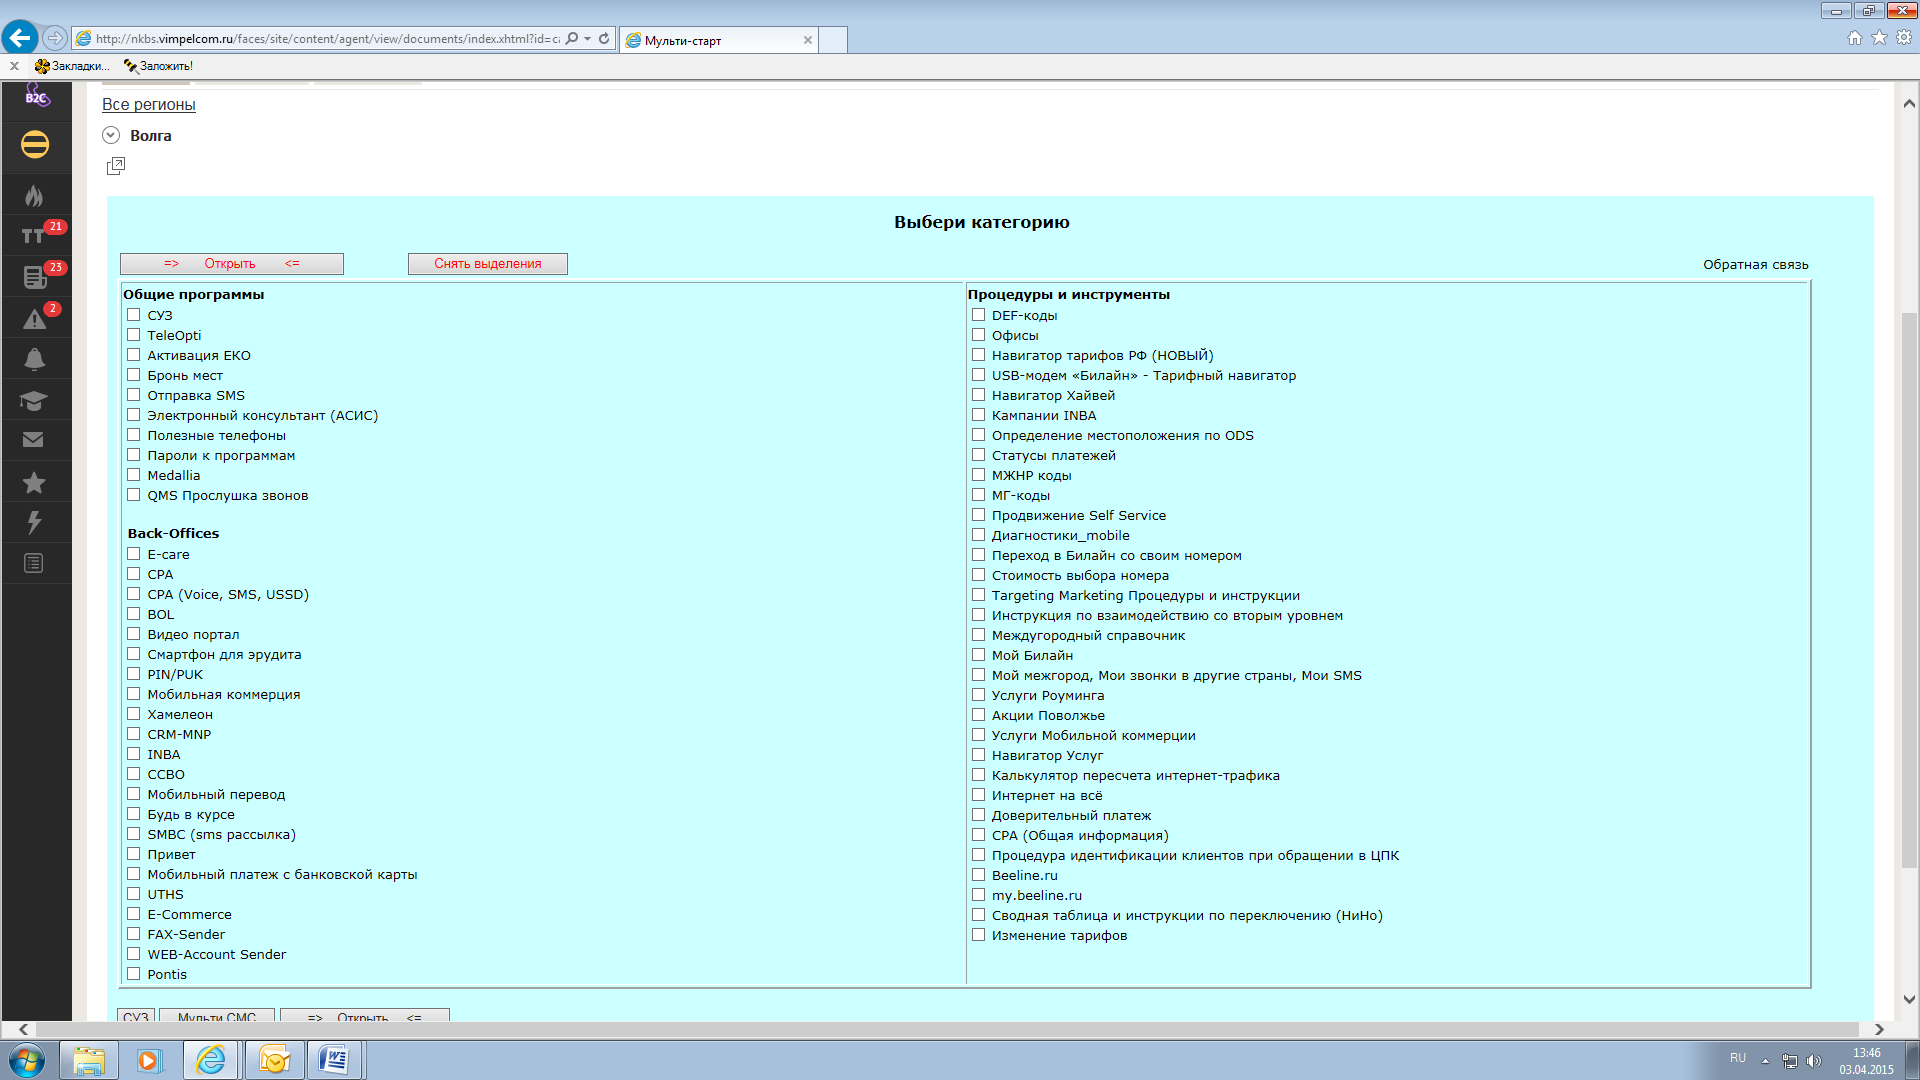Open the network tray icon
Image resolution: width=1920 pixels, height=1080 pixels.
click(1790, 1061)
